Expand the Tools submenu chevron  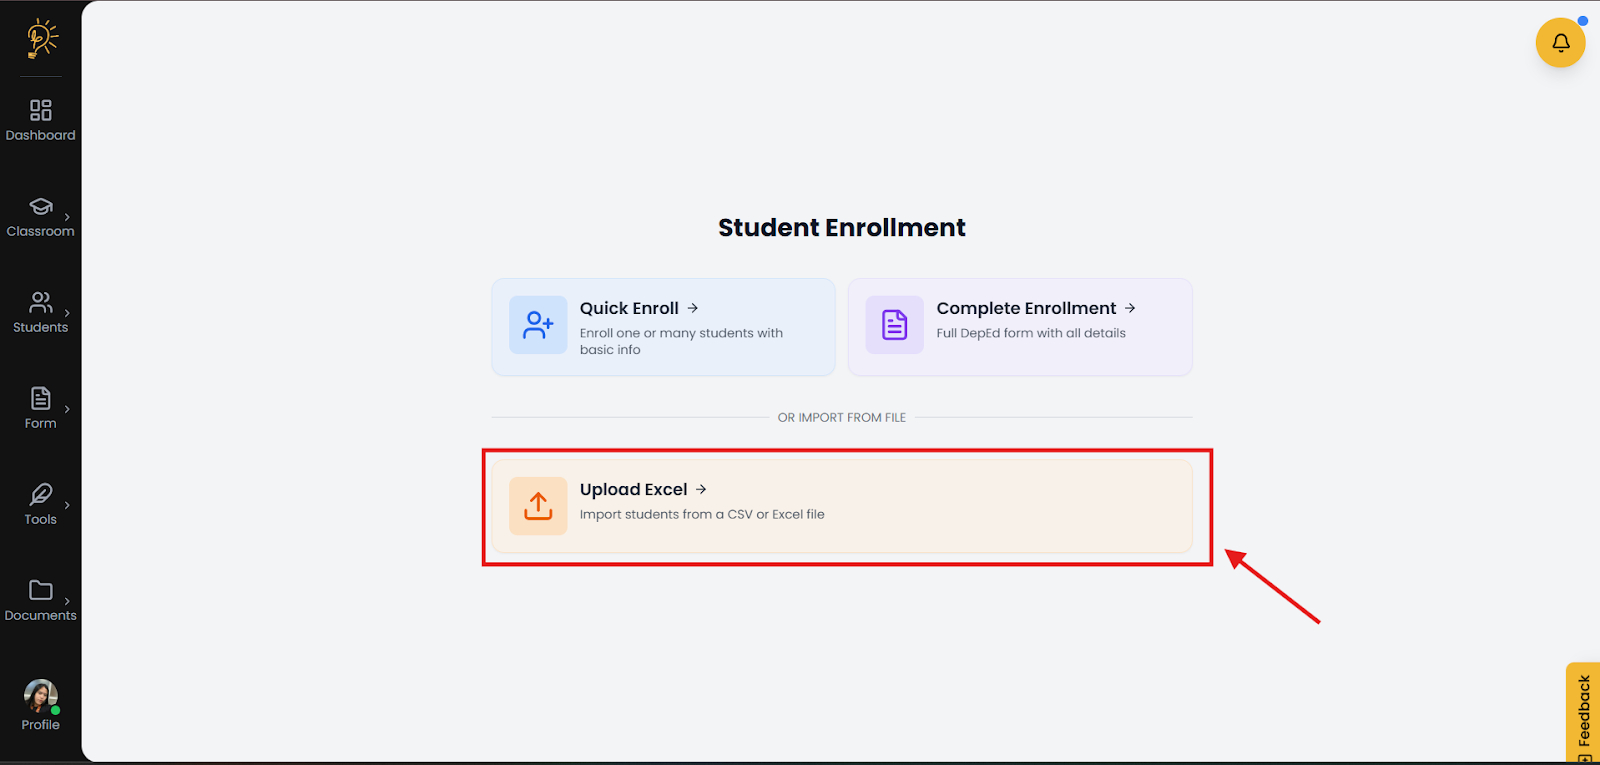pos(67,505)
